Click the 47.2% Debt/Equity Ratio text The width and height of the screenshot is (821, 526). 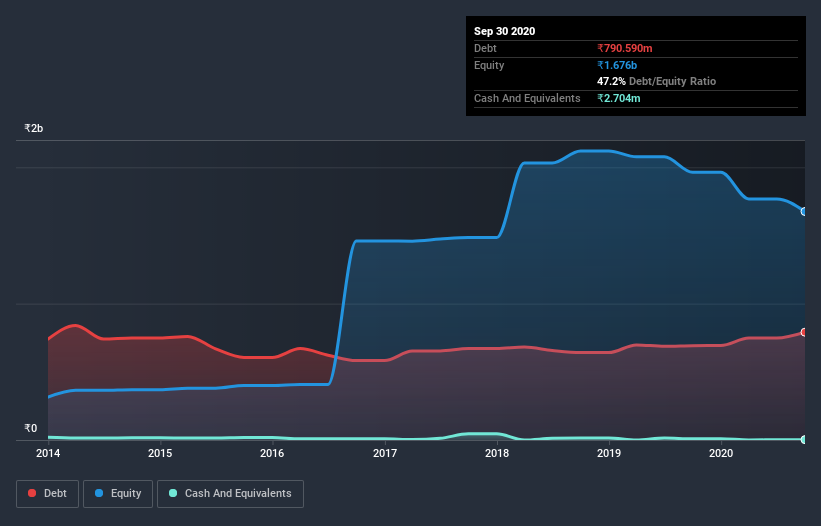tap(657, 81)
